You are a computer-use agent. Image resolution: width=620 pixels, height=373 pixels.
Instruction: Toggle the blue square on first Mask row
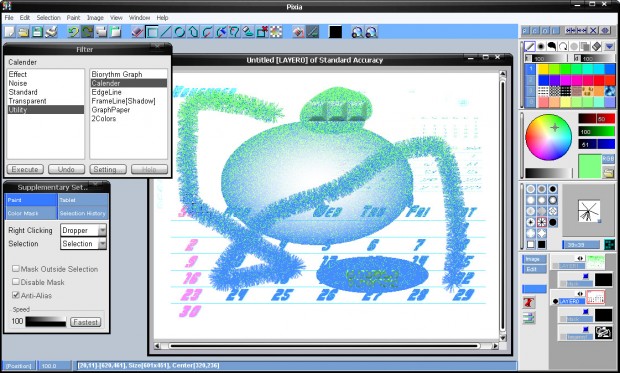coord(586,276)
